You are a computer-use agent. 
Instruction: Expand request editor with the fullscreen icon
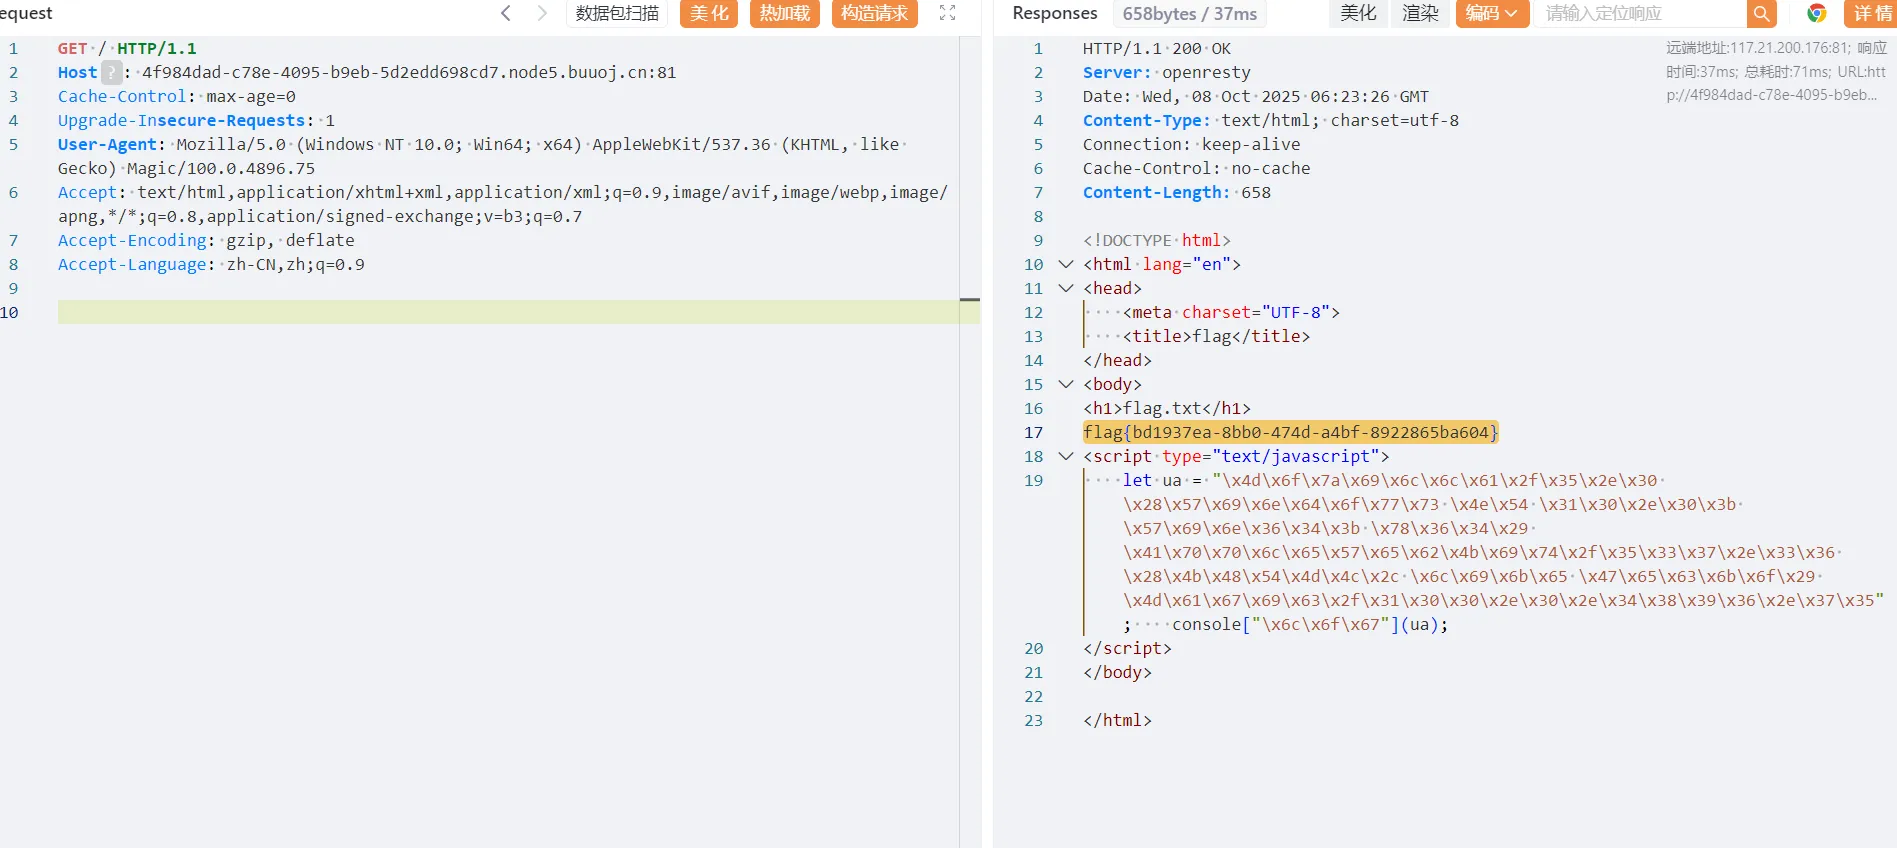pos(948,13)
